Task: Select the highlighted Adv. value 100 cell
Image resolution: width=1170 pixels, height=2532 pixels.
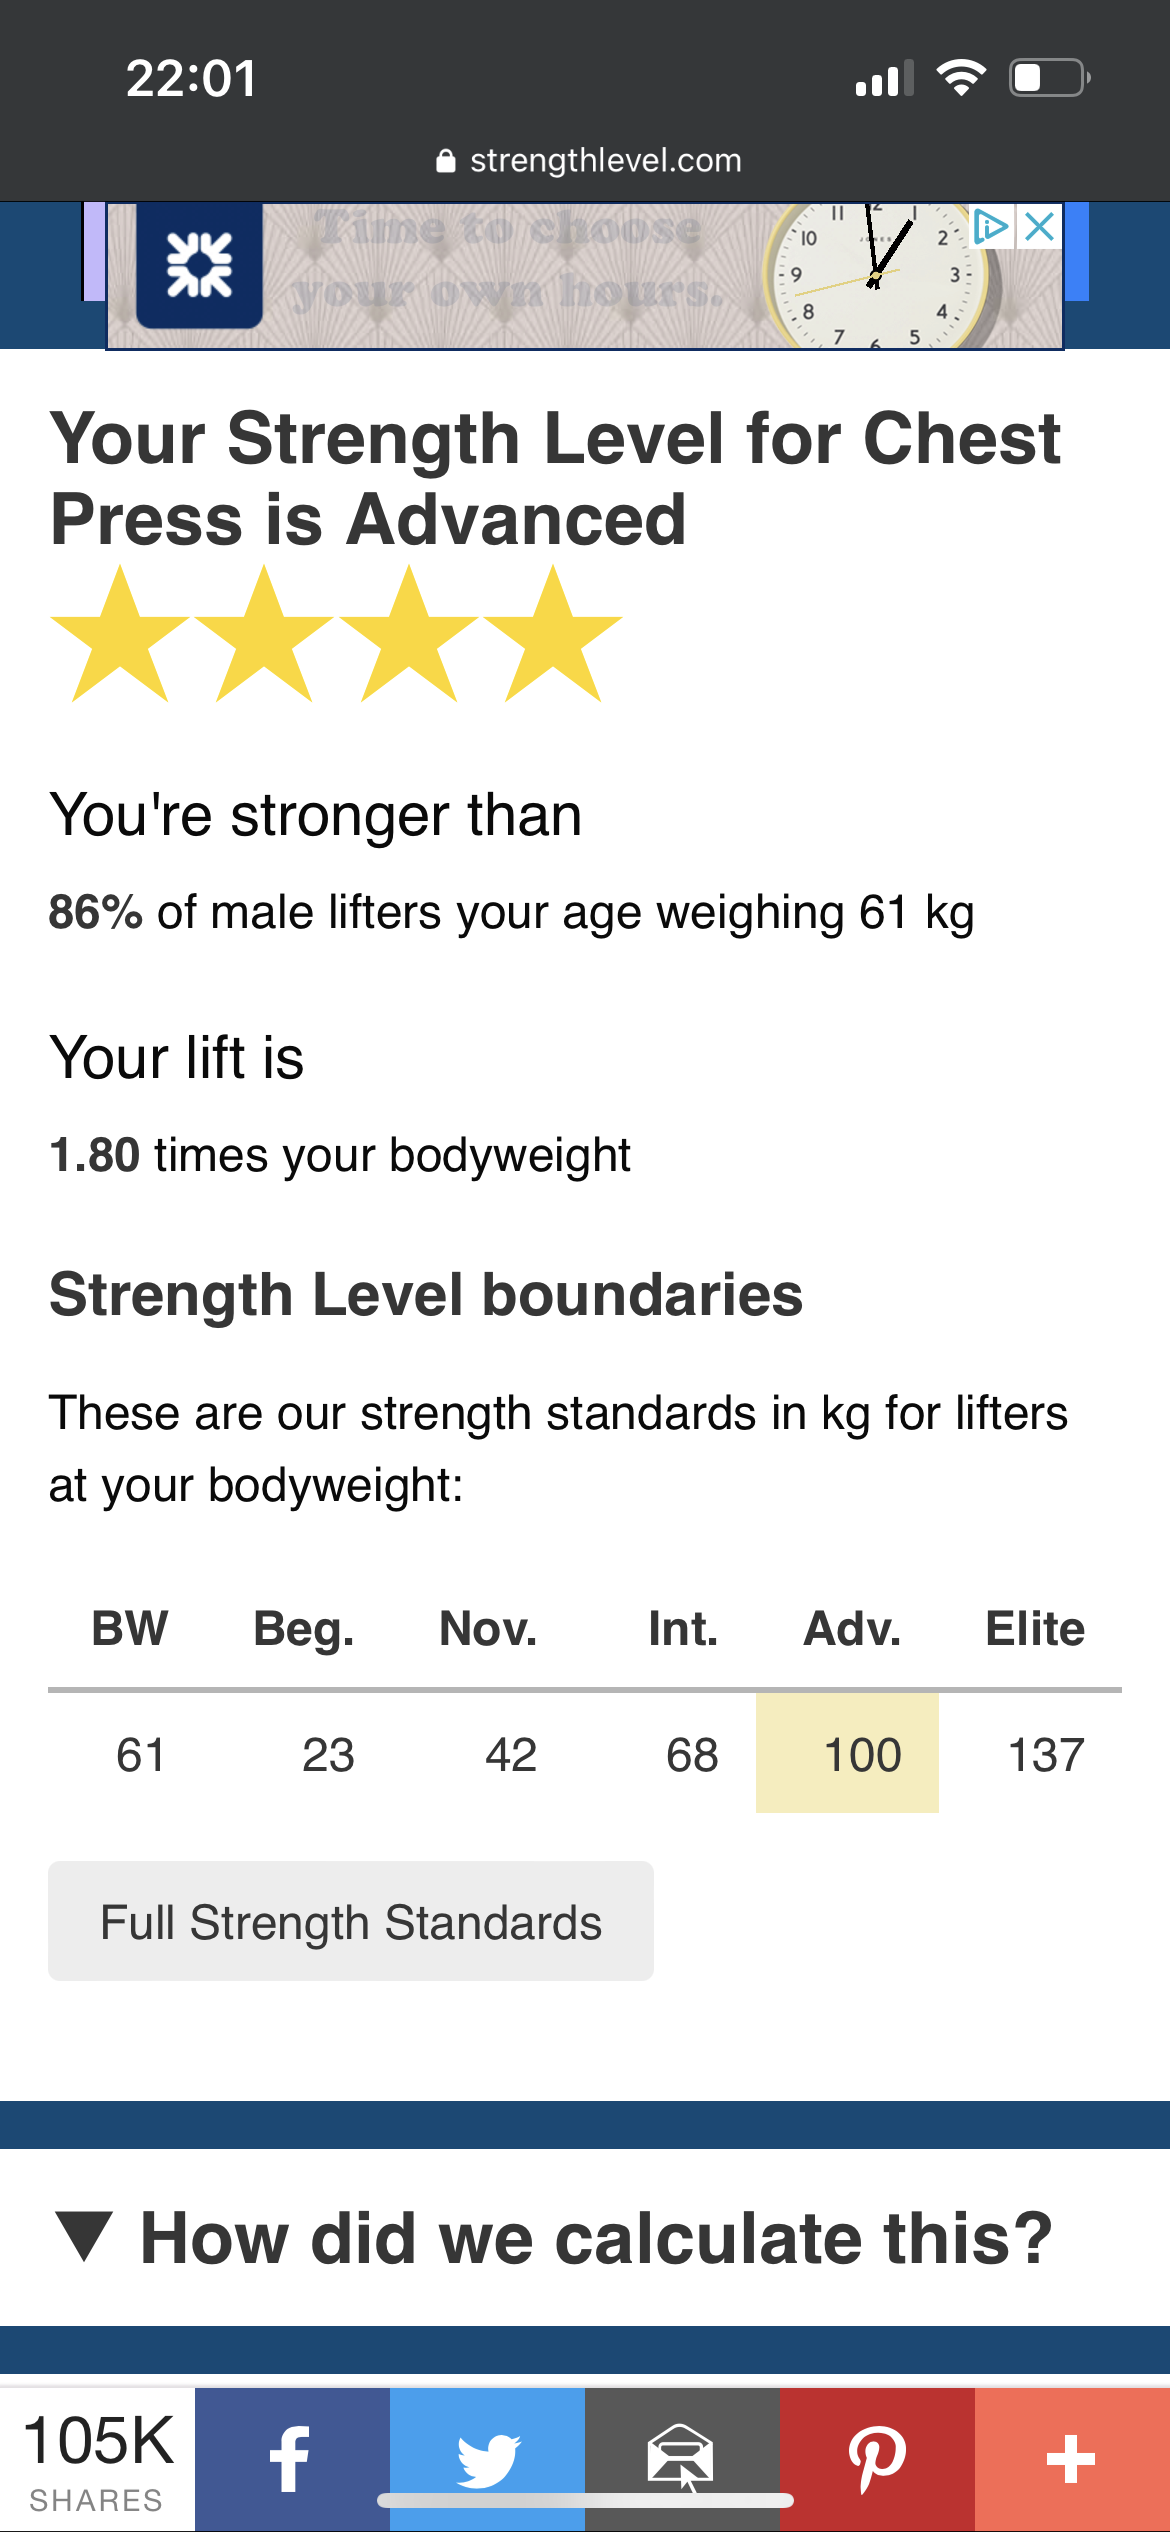Action: tap(847, 1753)
